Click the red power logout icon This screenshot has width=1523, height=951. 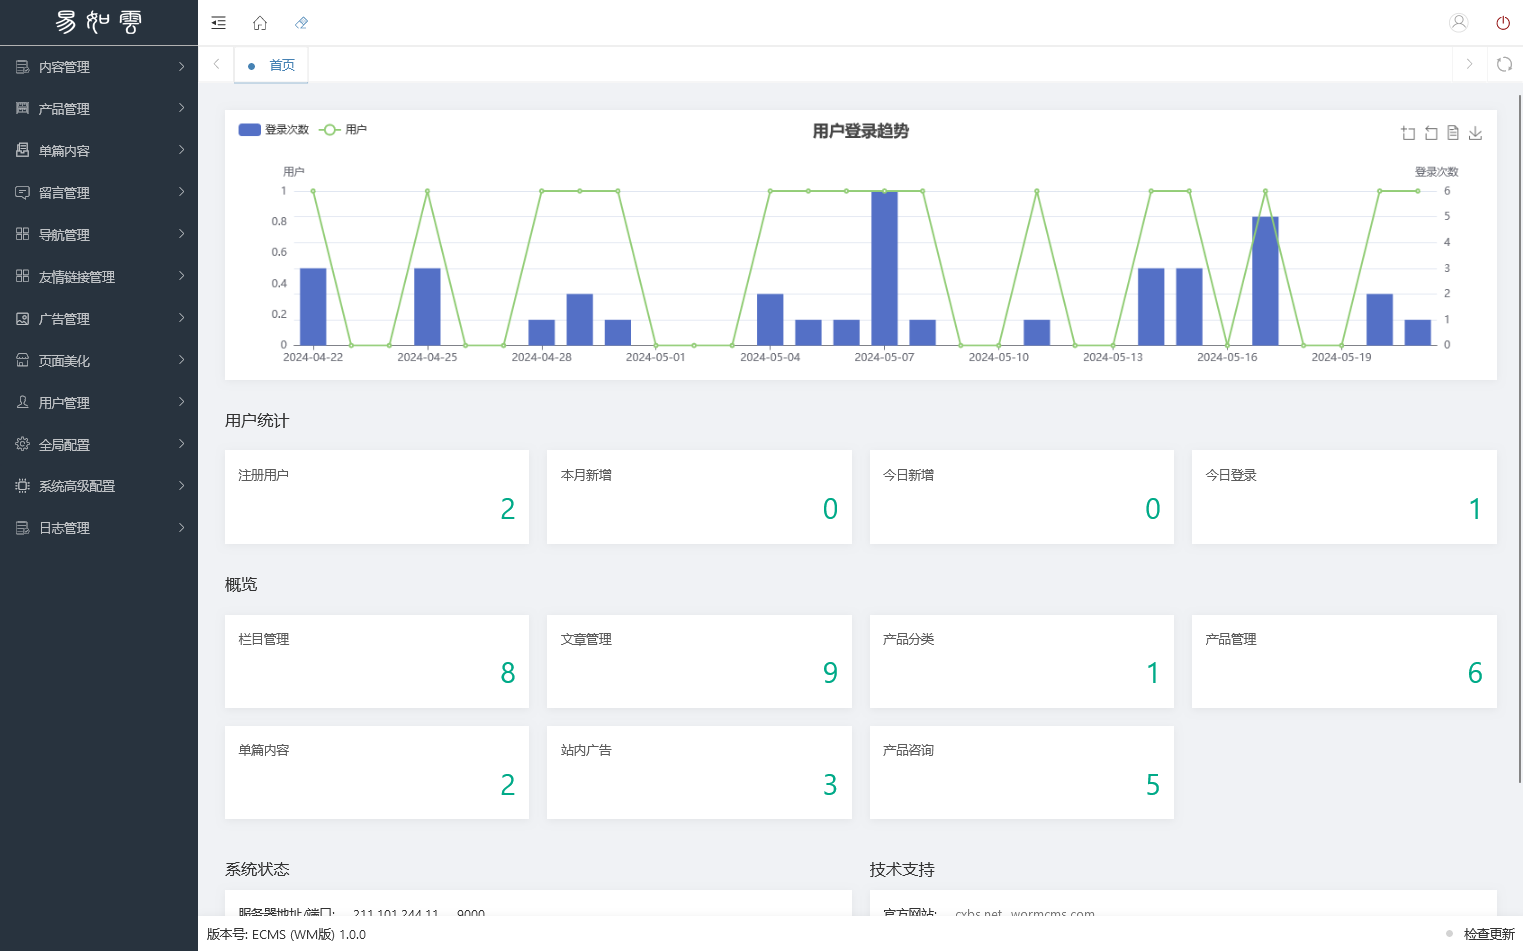[1503, 23]
